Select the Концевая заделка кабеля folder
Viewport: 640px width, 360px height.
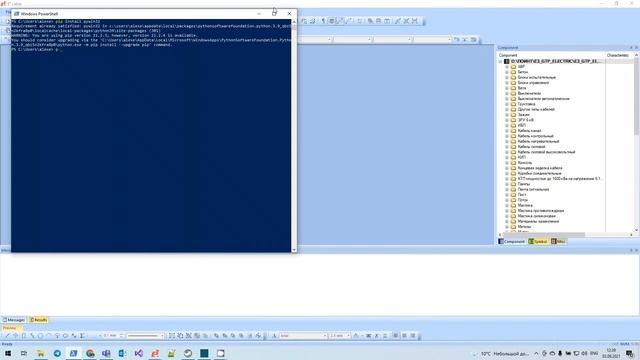click(540, 168)
